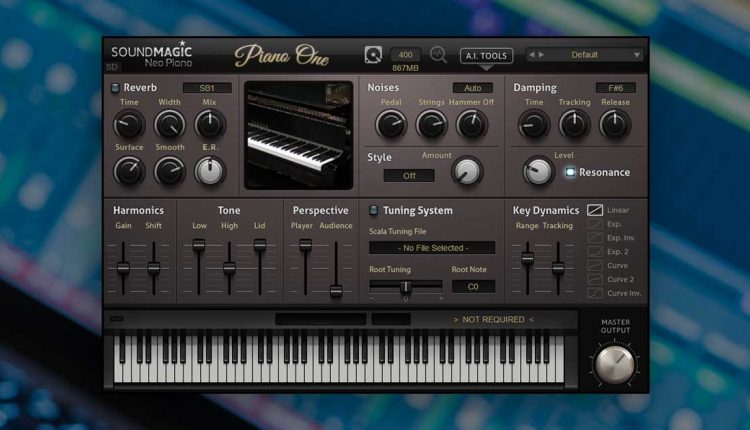
Task: Toggle the Reverb power switch
Action: (115, 88)
